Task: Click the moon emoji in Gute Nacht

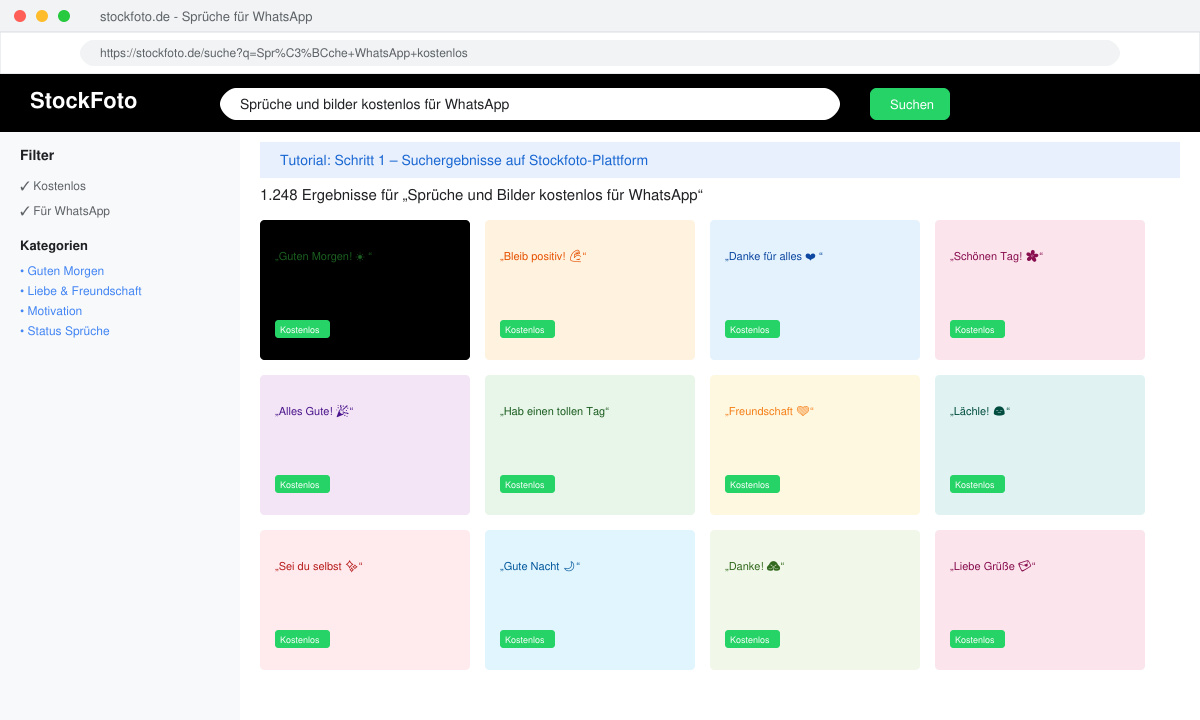Action: click(x=569, y=566)
